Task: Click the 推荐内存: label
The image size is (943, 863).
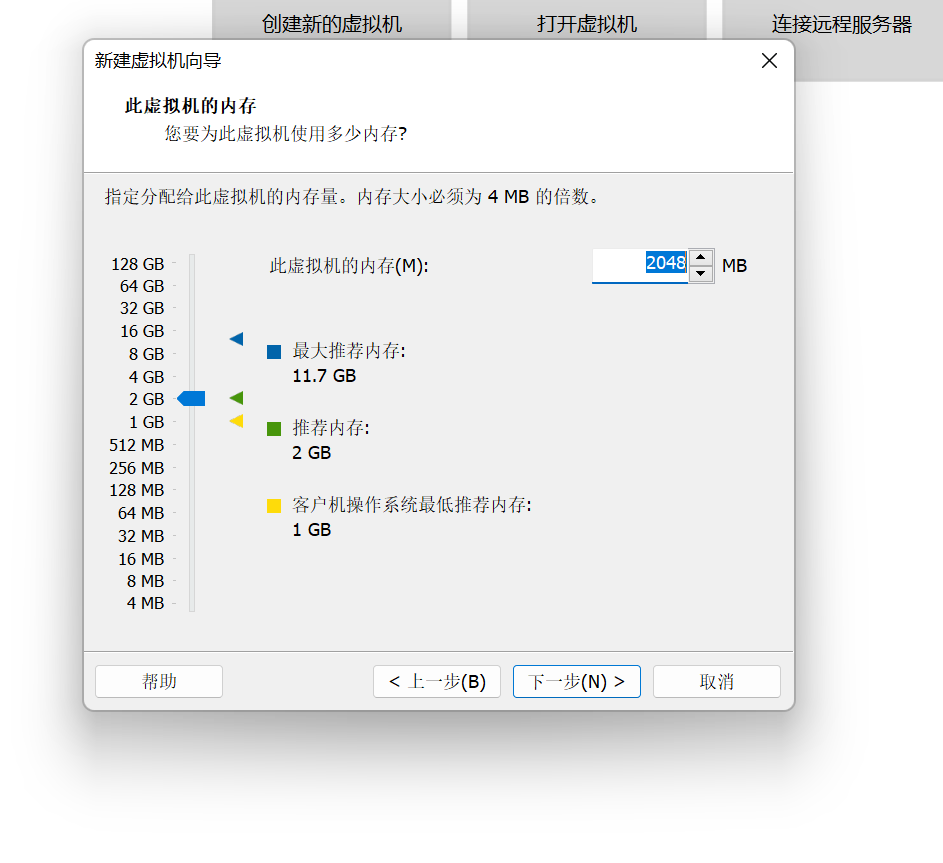Action: [331, 428]
